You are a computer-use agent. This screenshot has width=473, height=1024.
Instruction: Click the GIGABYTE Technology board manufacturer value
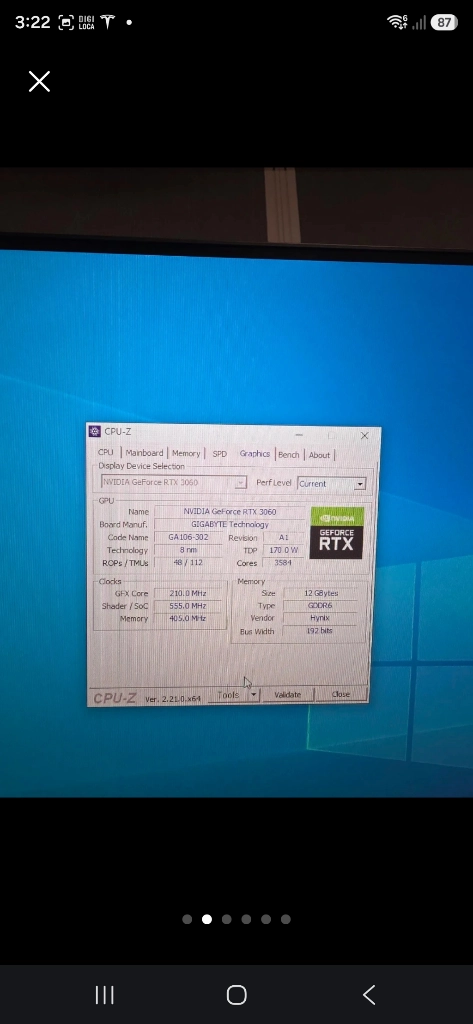pyautogui.click(x=230, y=524)
